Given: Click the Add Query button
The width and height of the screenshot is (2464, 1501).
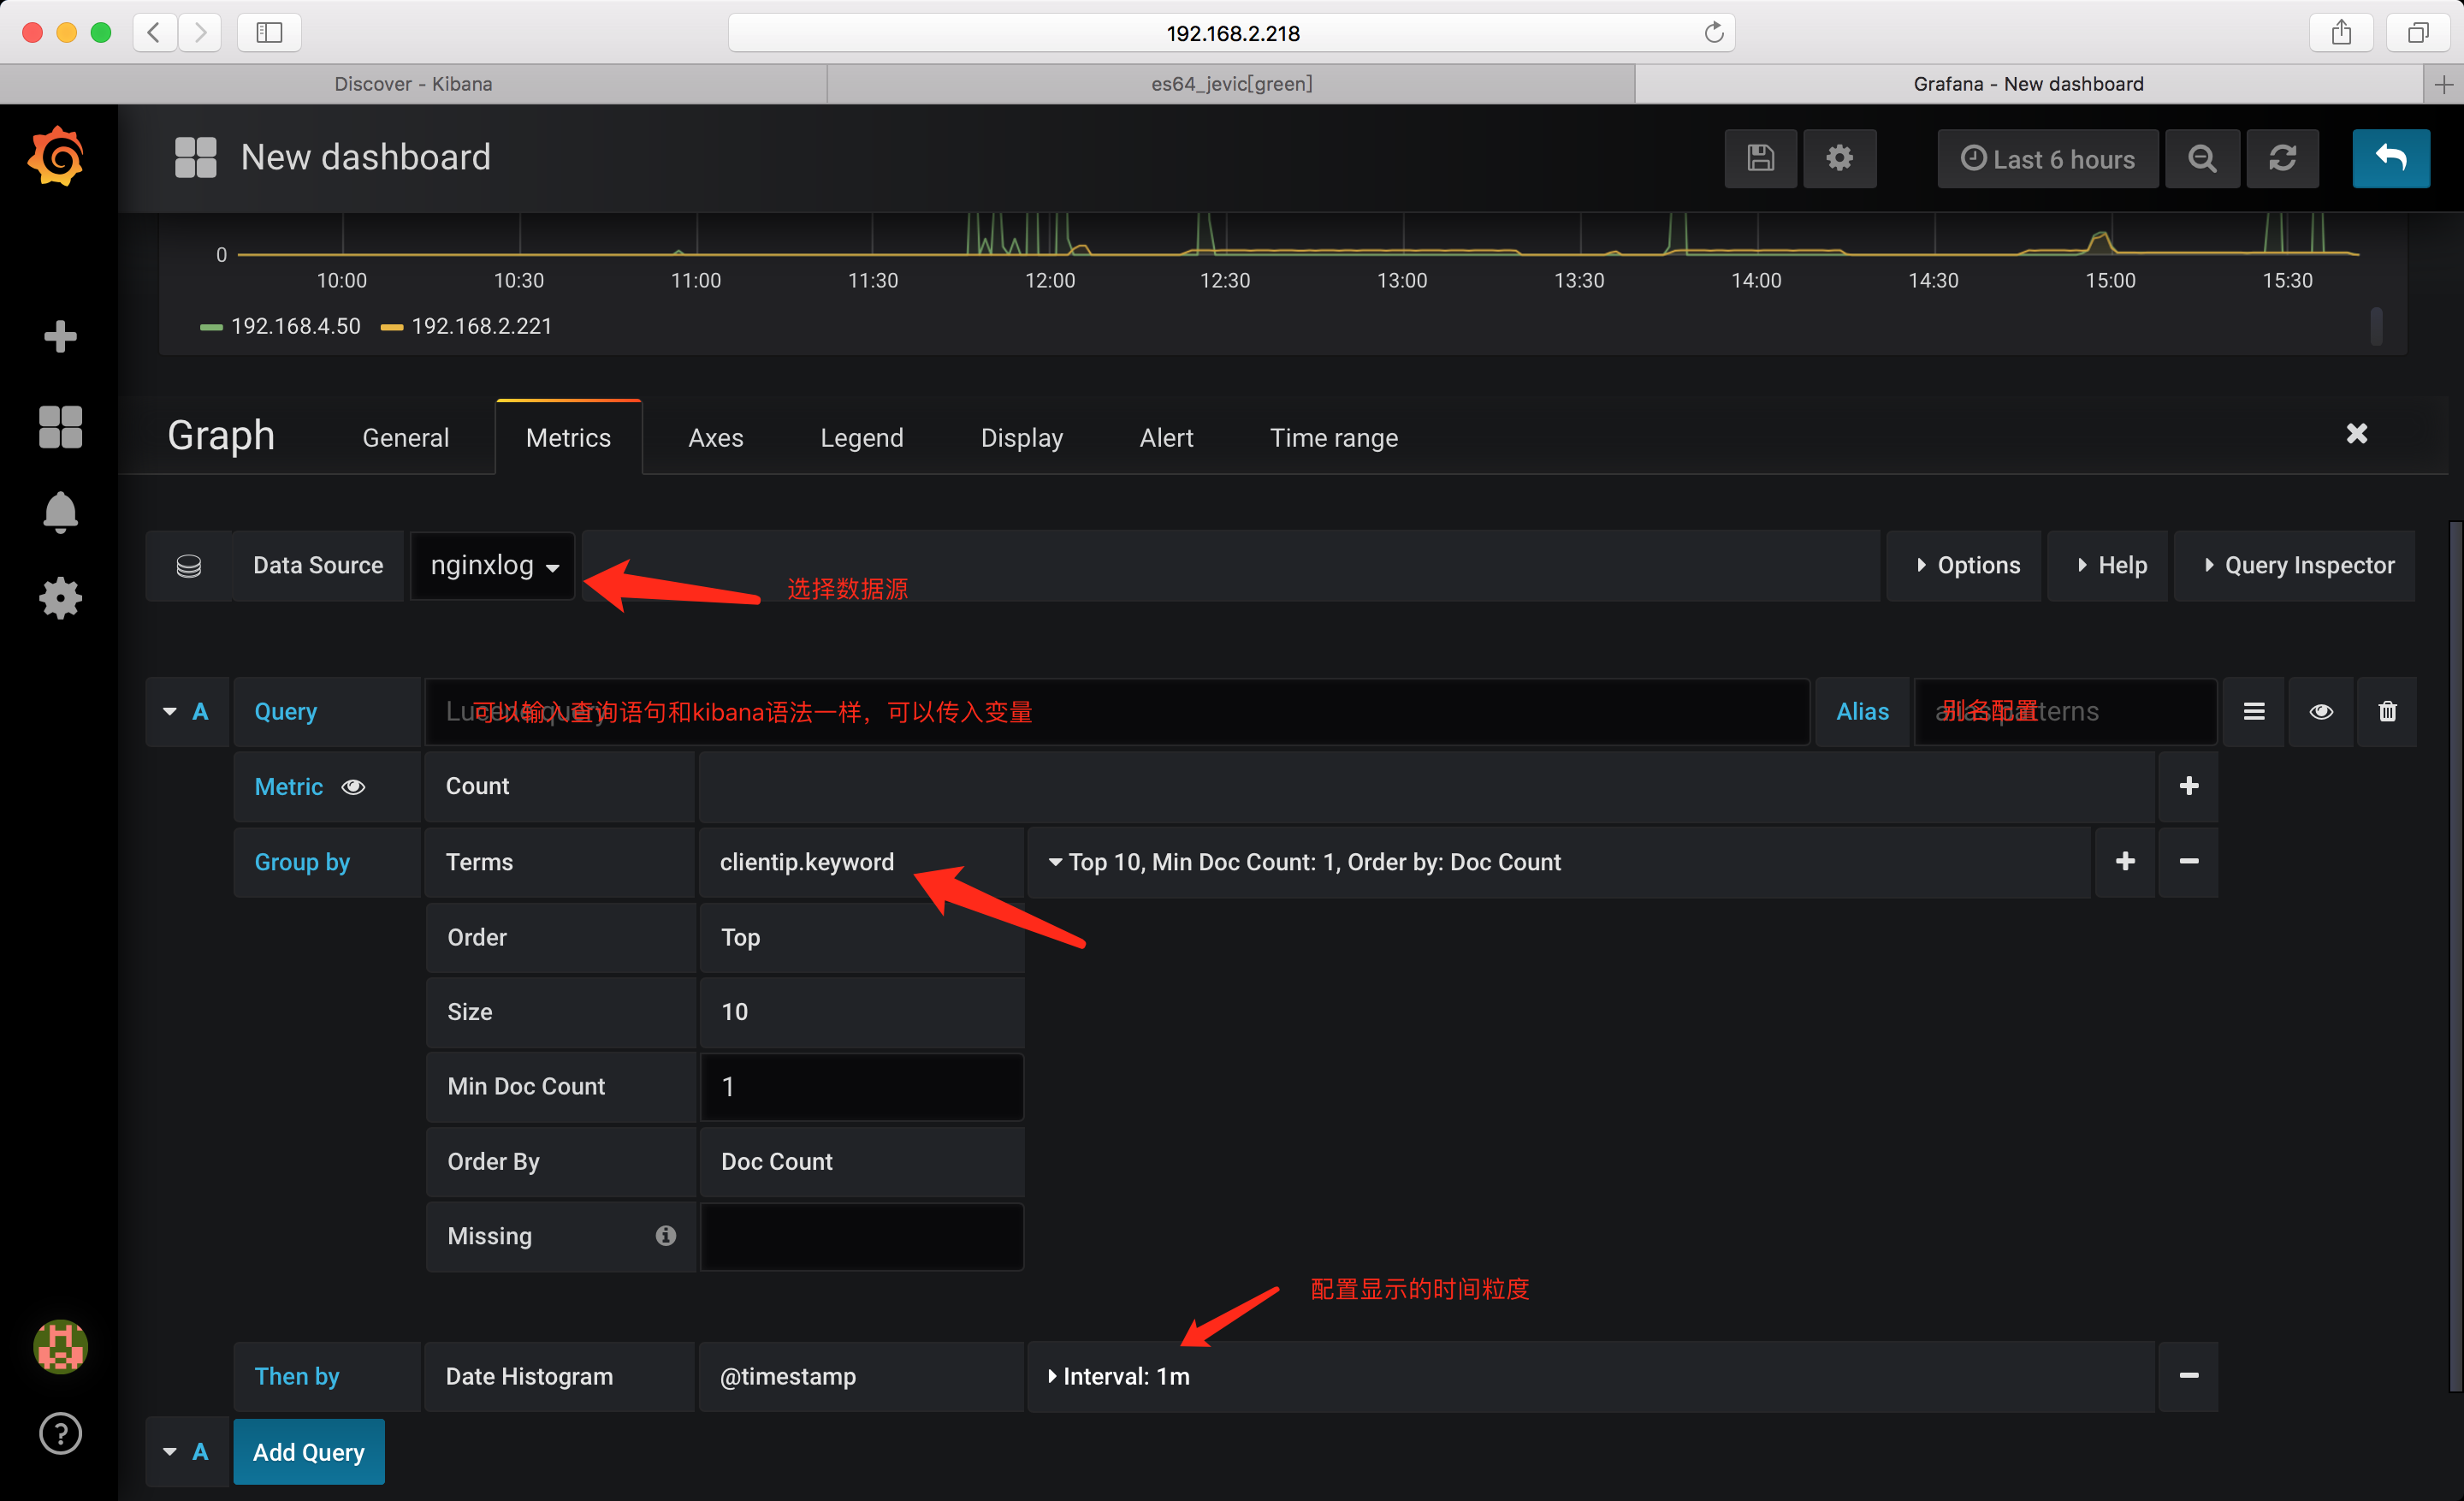Looking at the screenshot, I should click(308, 1451).
